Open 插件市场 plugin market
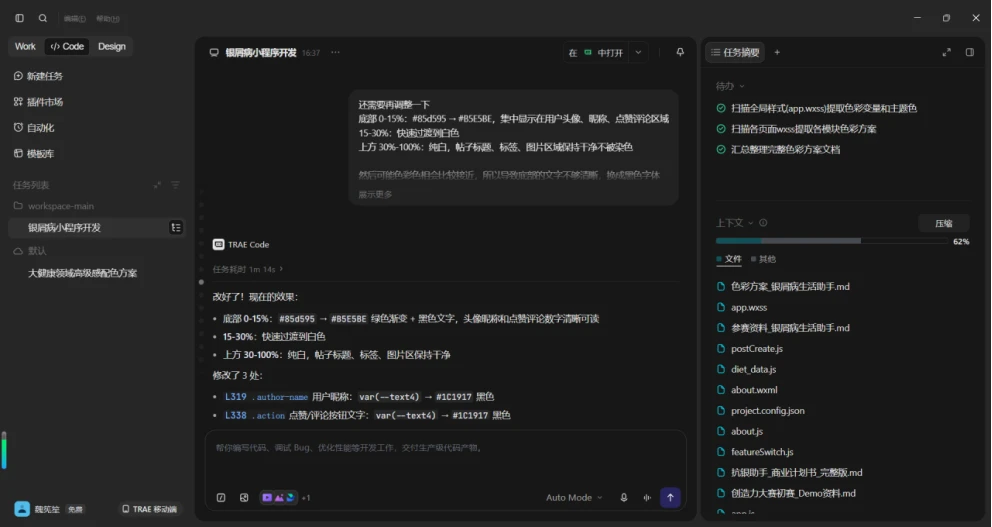Viewport: 992px width, 527px height. [x=38, y=102]
